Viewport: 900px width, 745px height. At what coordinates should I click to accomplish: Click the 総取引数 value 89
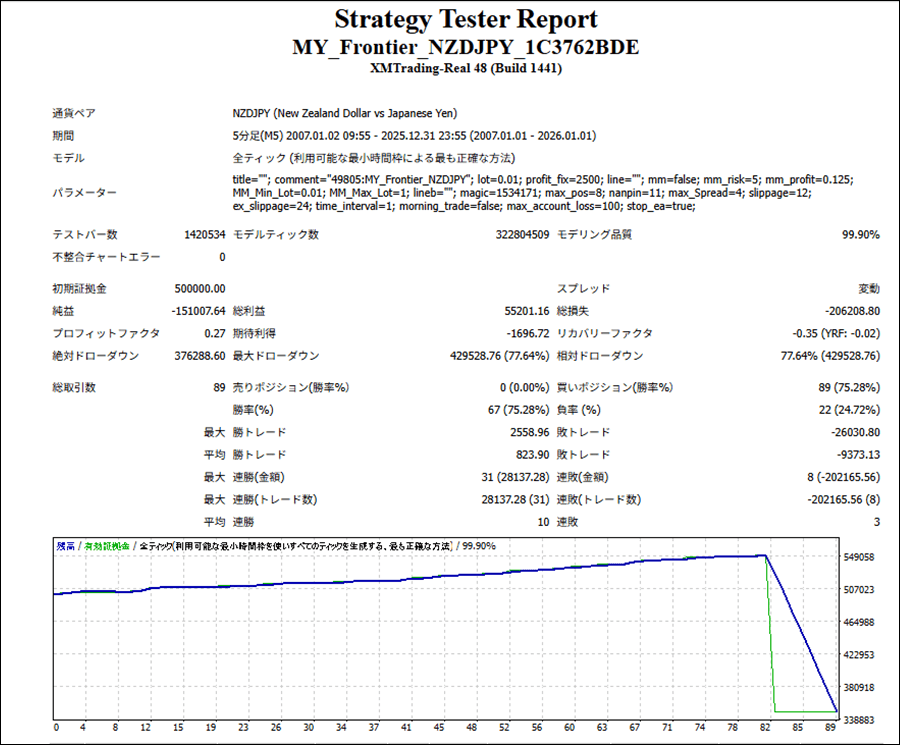pos(219,387)
